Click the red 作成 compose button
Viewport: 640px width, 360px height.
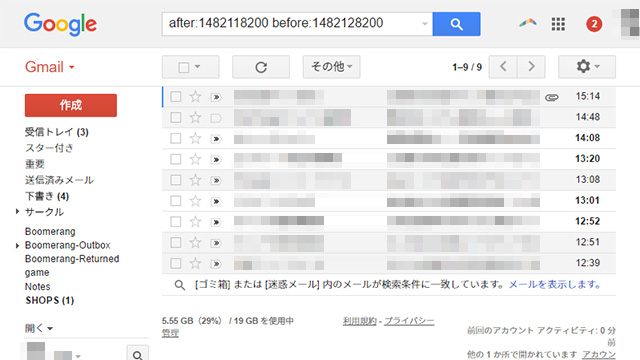[71, 105]
